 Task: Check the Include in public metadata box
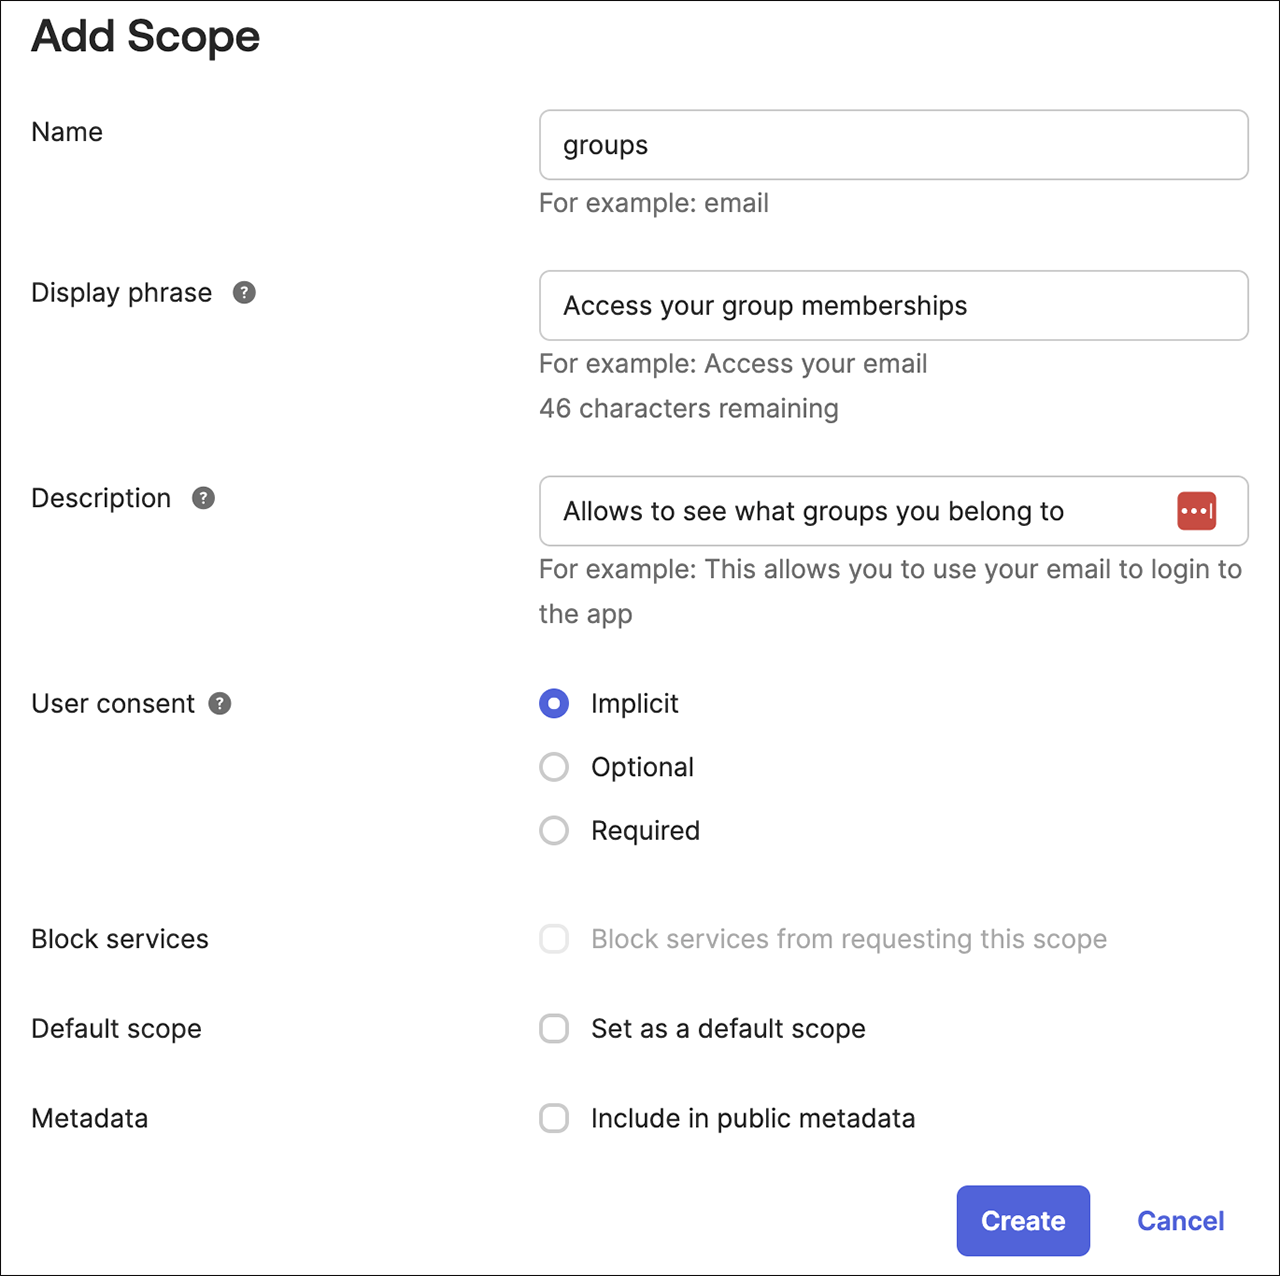554,1118
